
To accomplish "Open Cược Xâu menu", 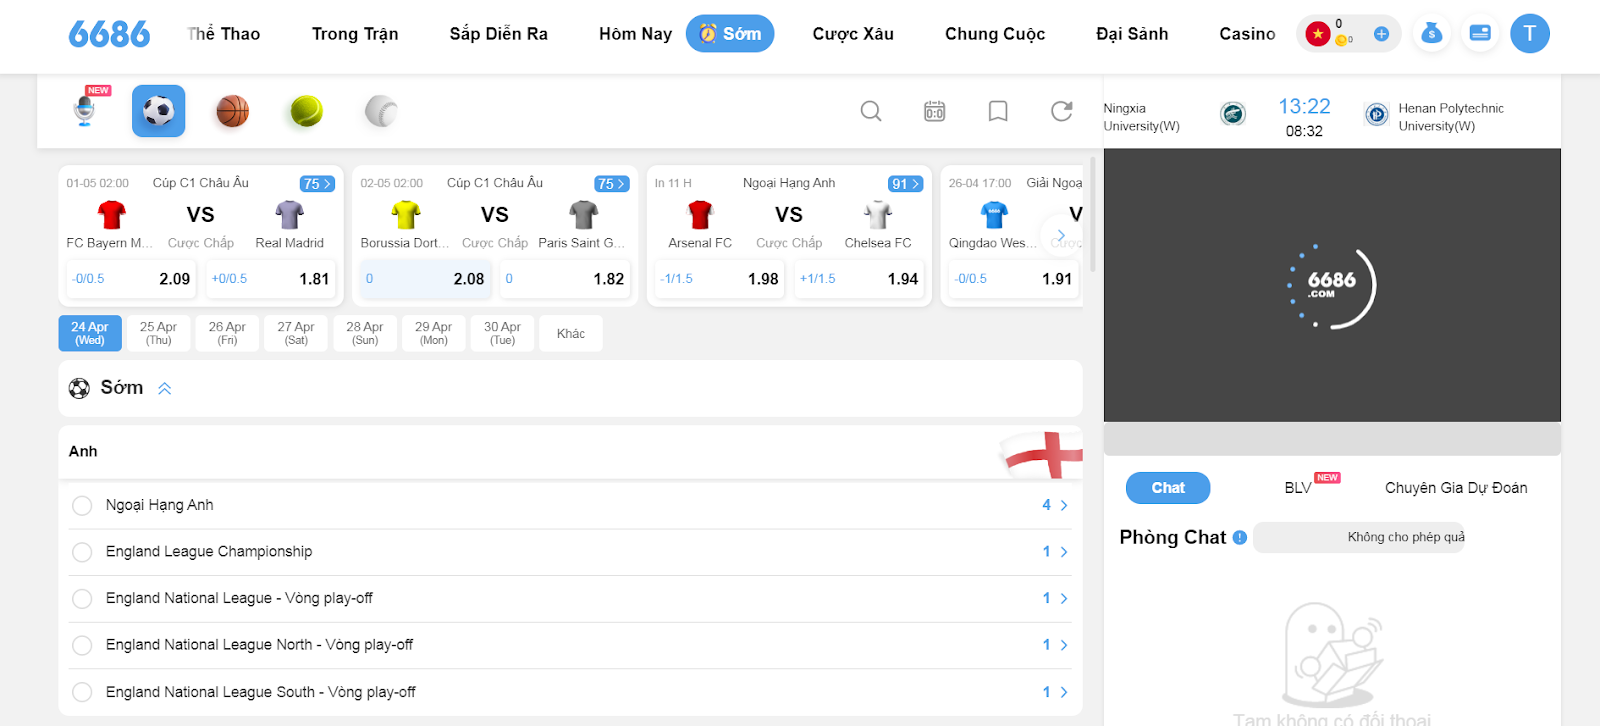I will pos(853,34).
